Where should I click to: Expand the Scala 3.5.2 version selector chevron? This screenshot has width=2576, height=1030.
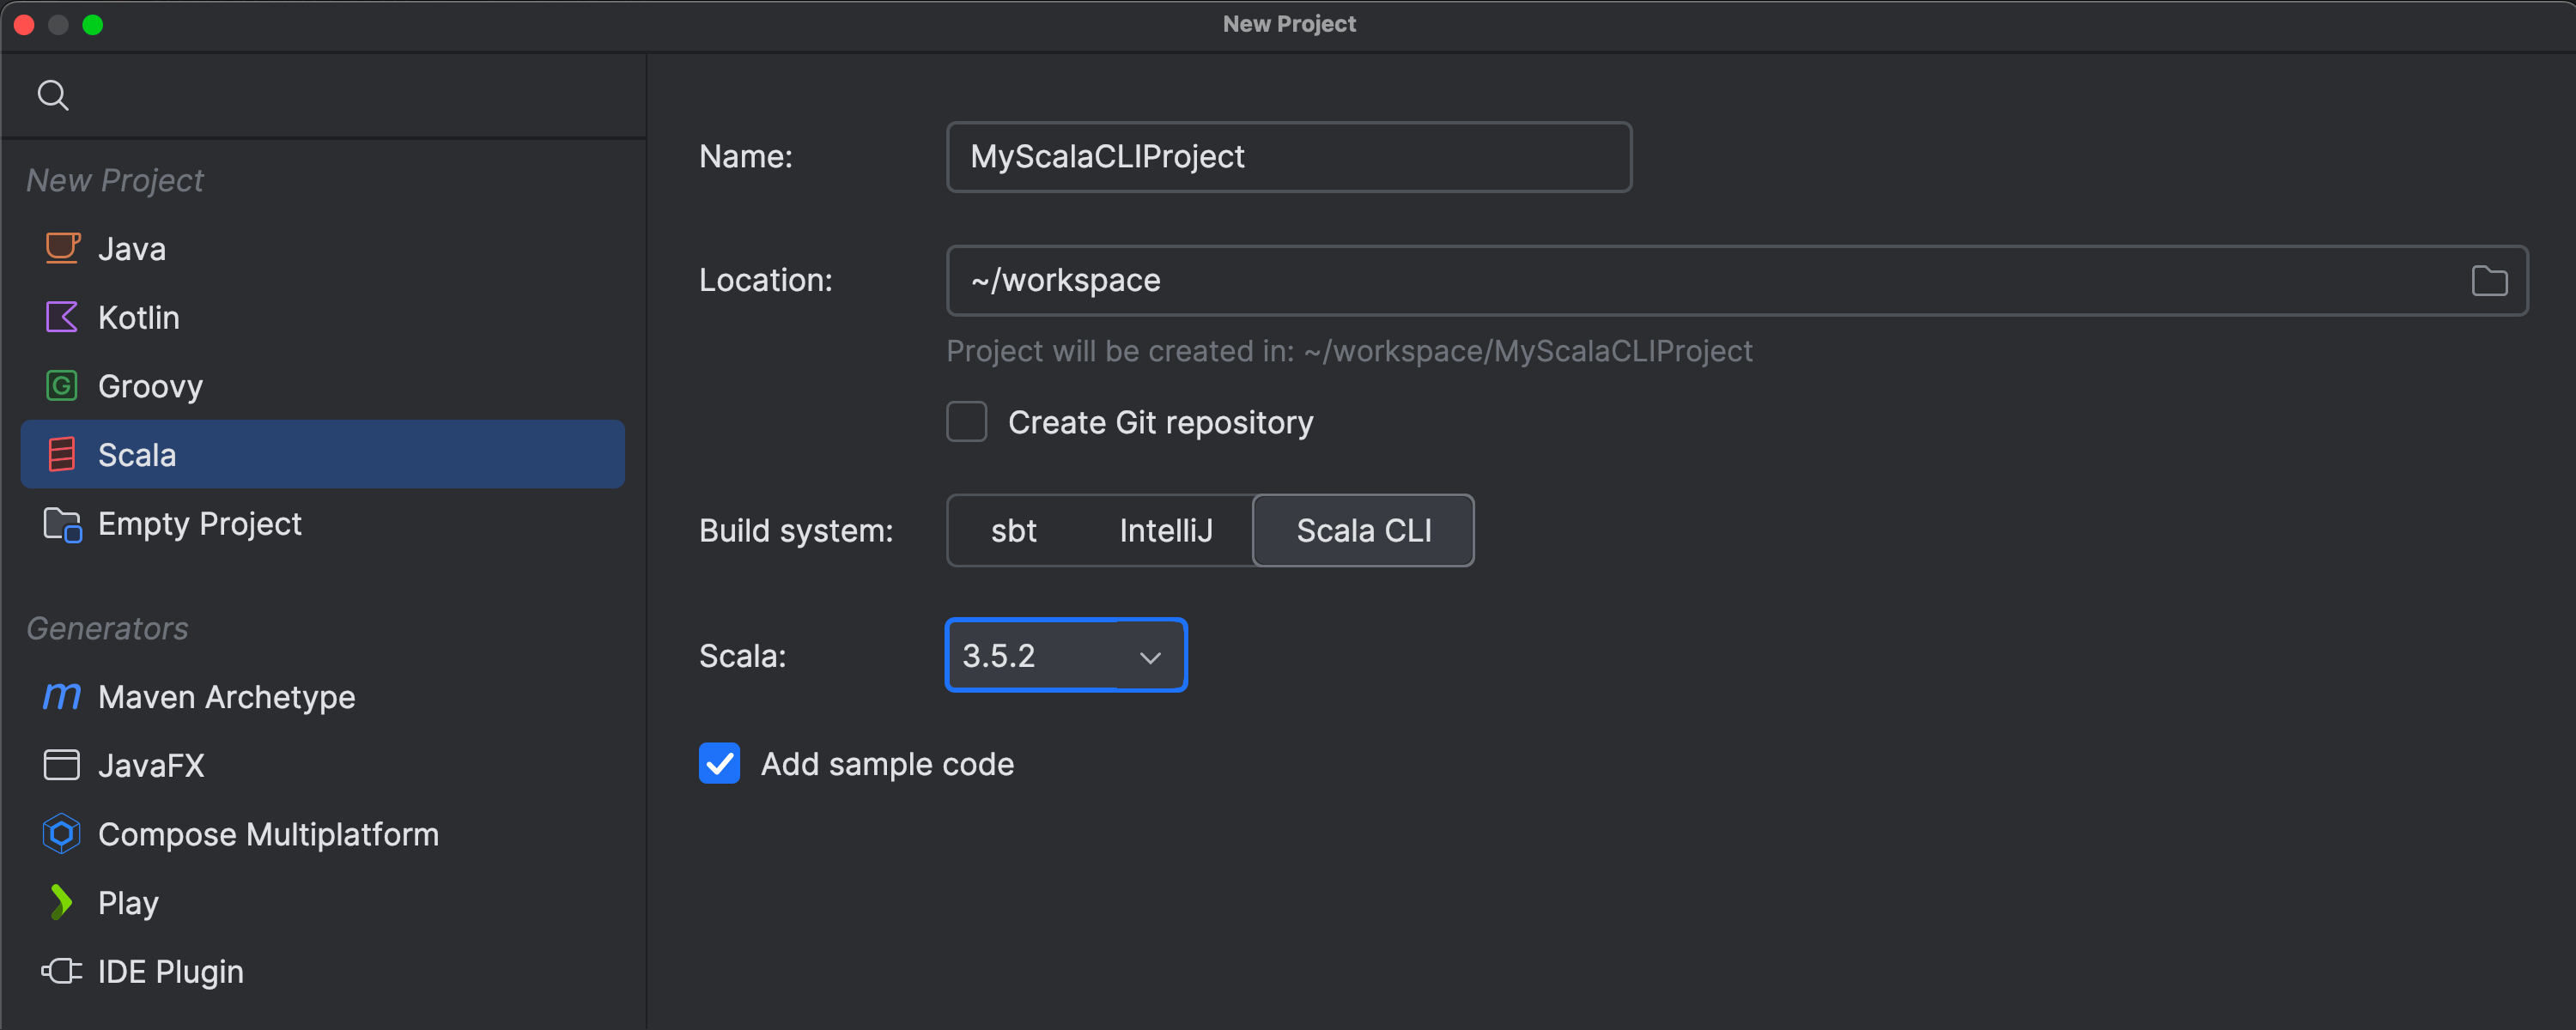(1150, 656)
